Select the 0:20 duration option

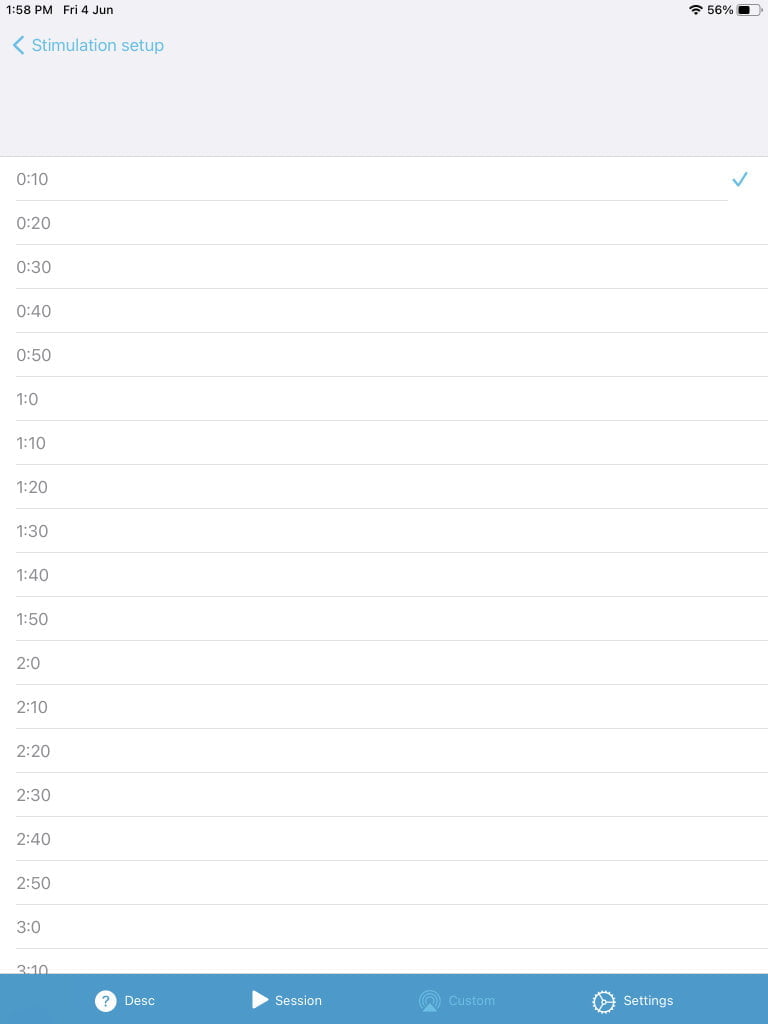click(x=384, y=223)
